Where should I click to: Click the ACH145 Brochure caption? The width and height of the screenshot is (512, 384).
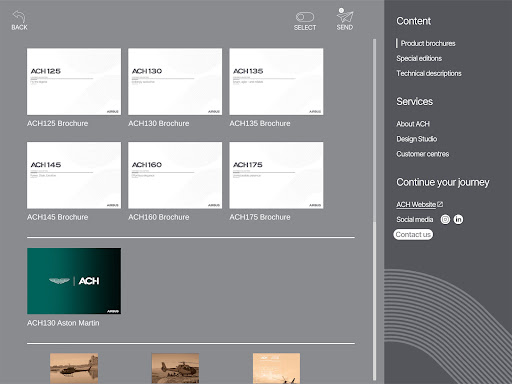pos(58,217)
